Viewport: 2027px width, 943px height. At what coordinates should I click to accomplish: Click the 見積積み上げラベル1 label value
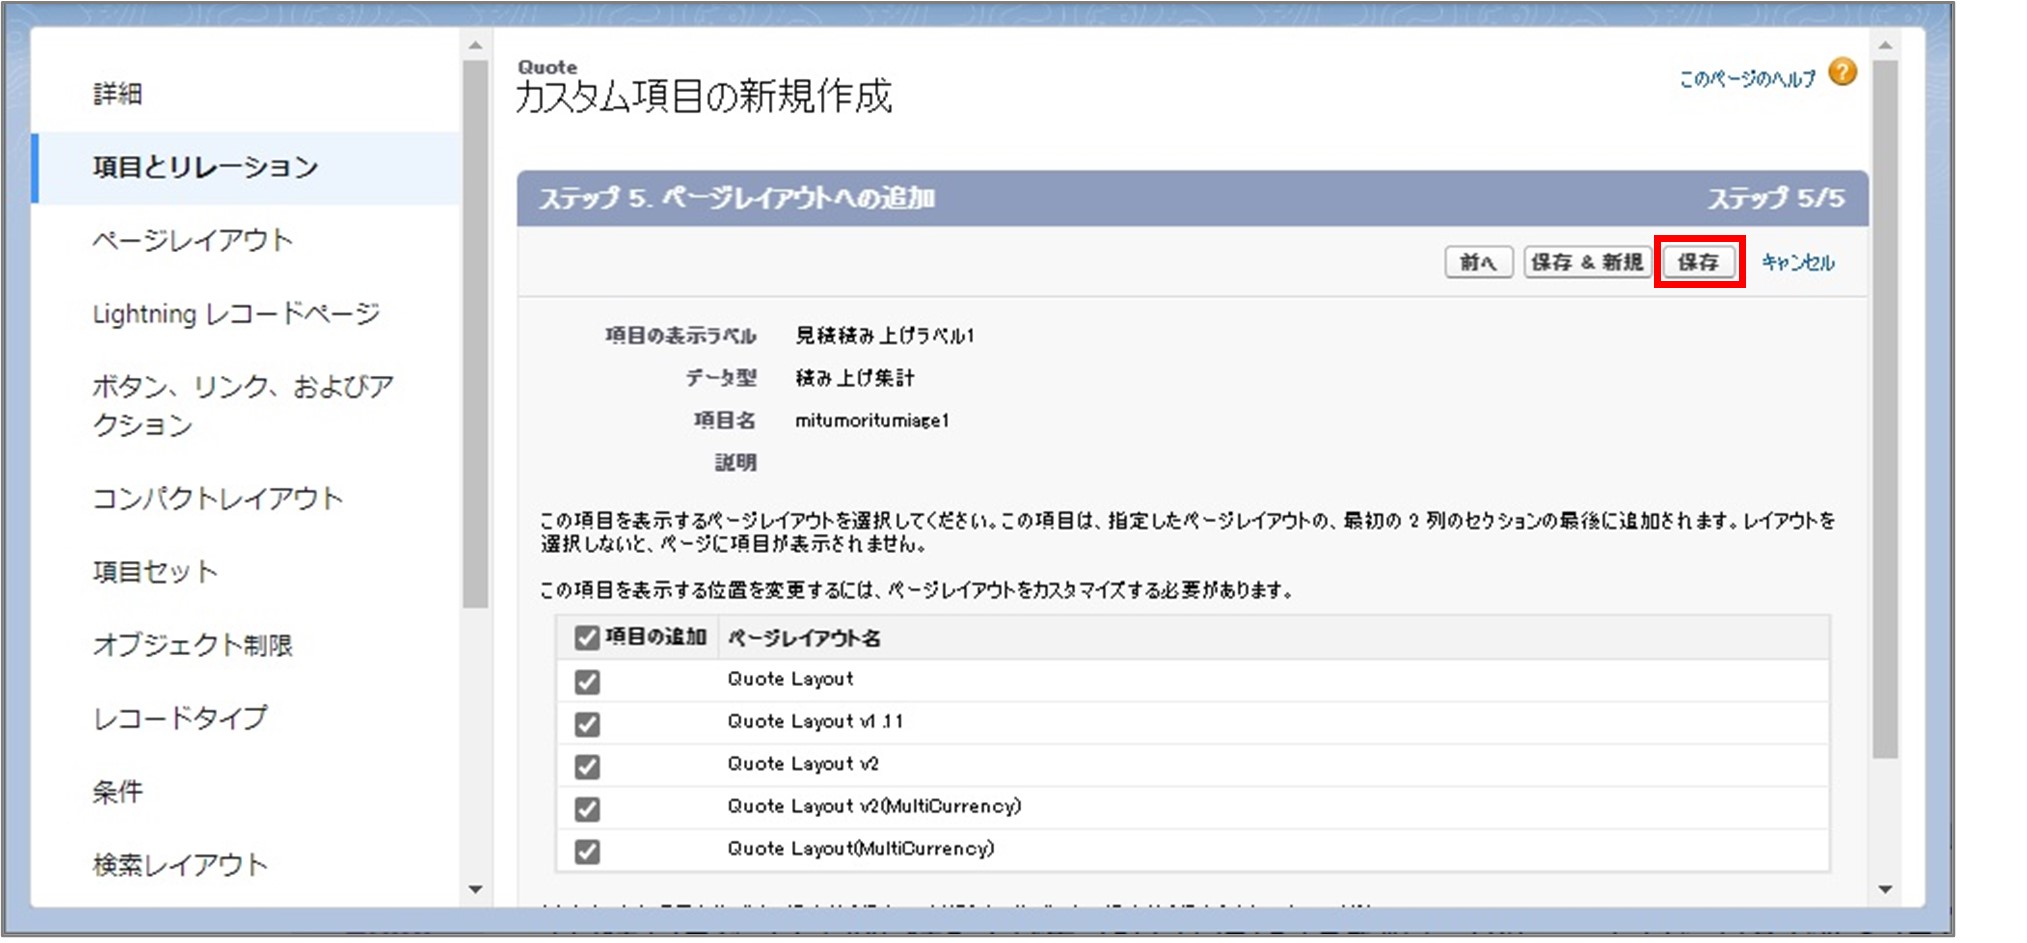(885, 336)
